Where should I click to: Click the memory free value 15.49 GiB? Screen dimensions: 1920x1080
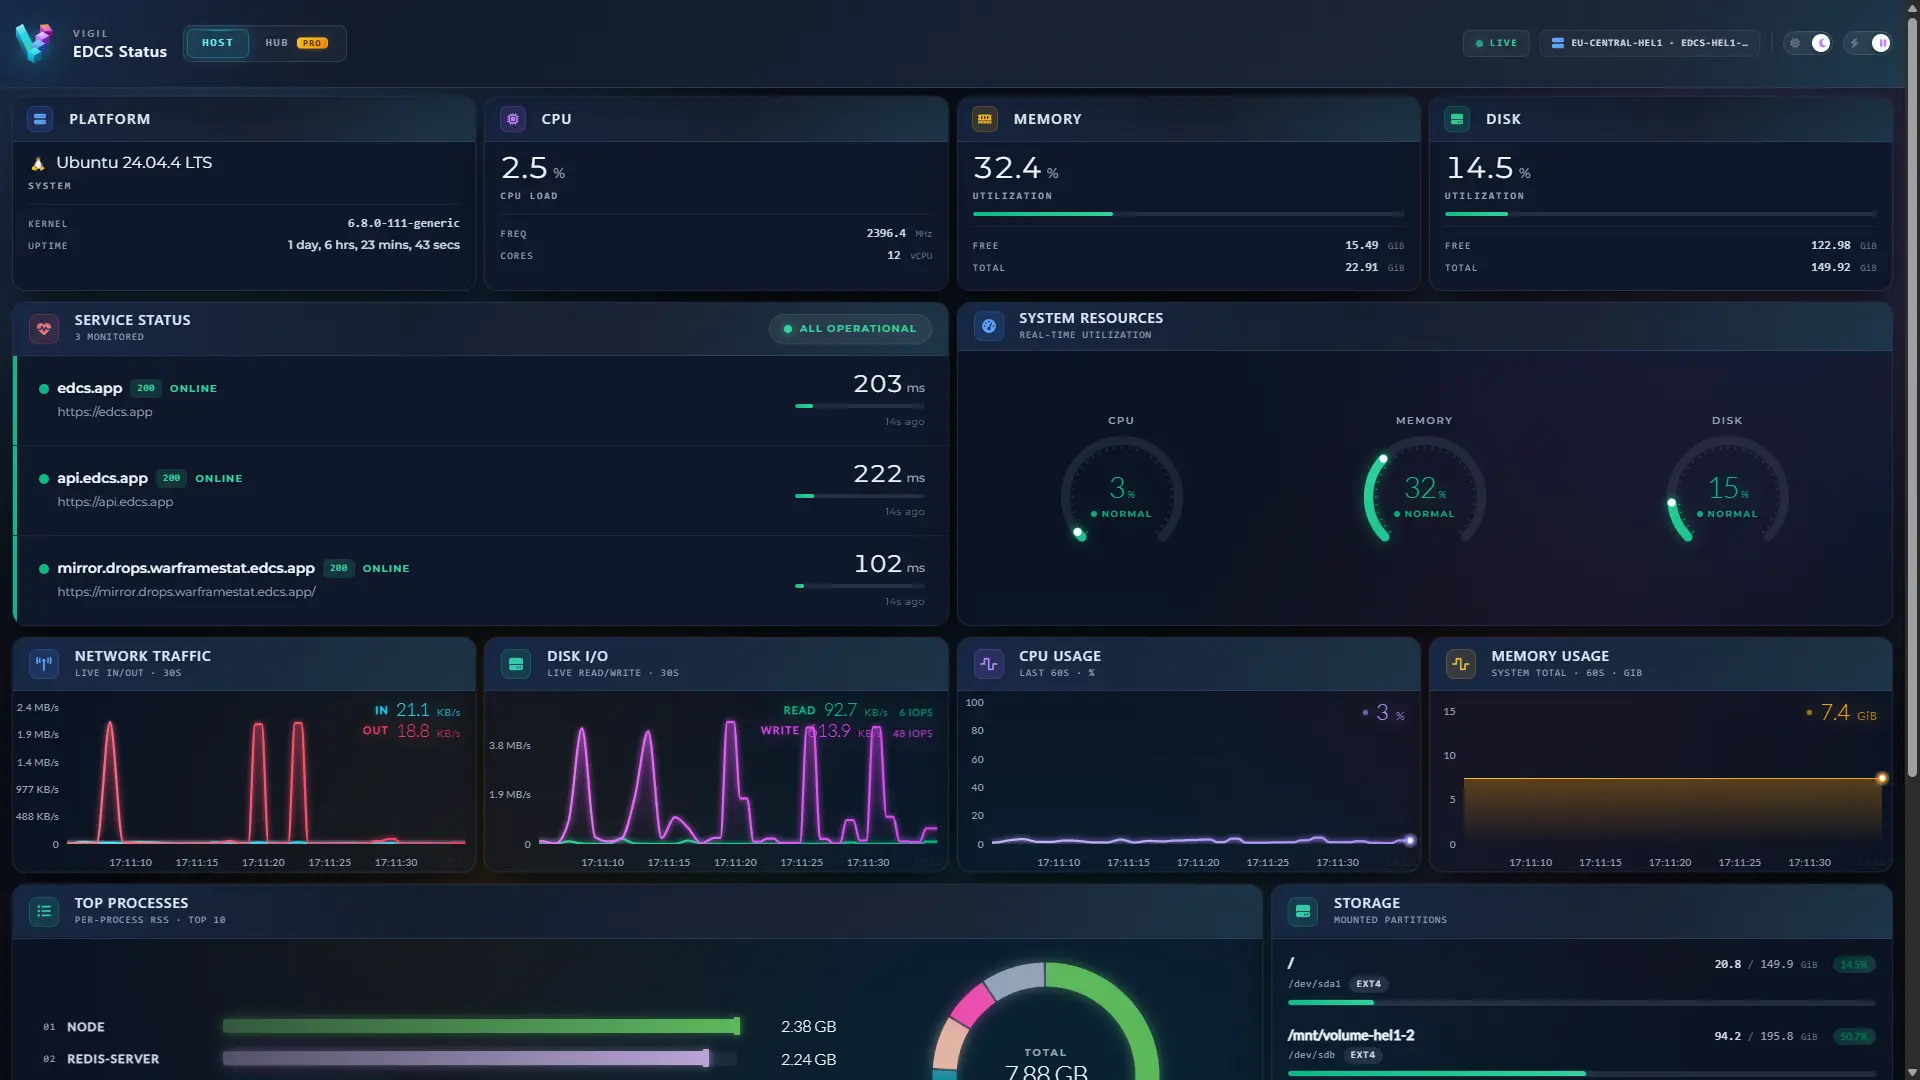pyautogui.click(x=1374, y=245)
